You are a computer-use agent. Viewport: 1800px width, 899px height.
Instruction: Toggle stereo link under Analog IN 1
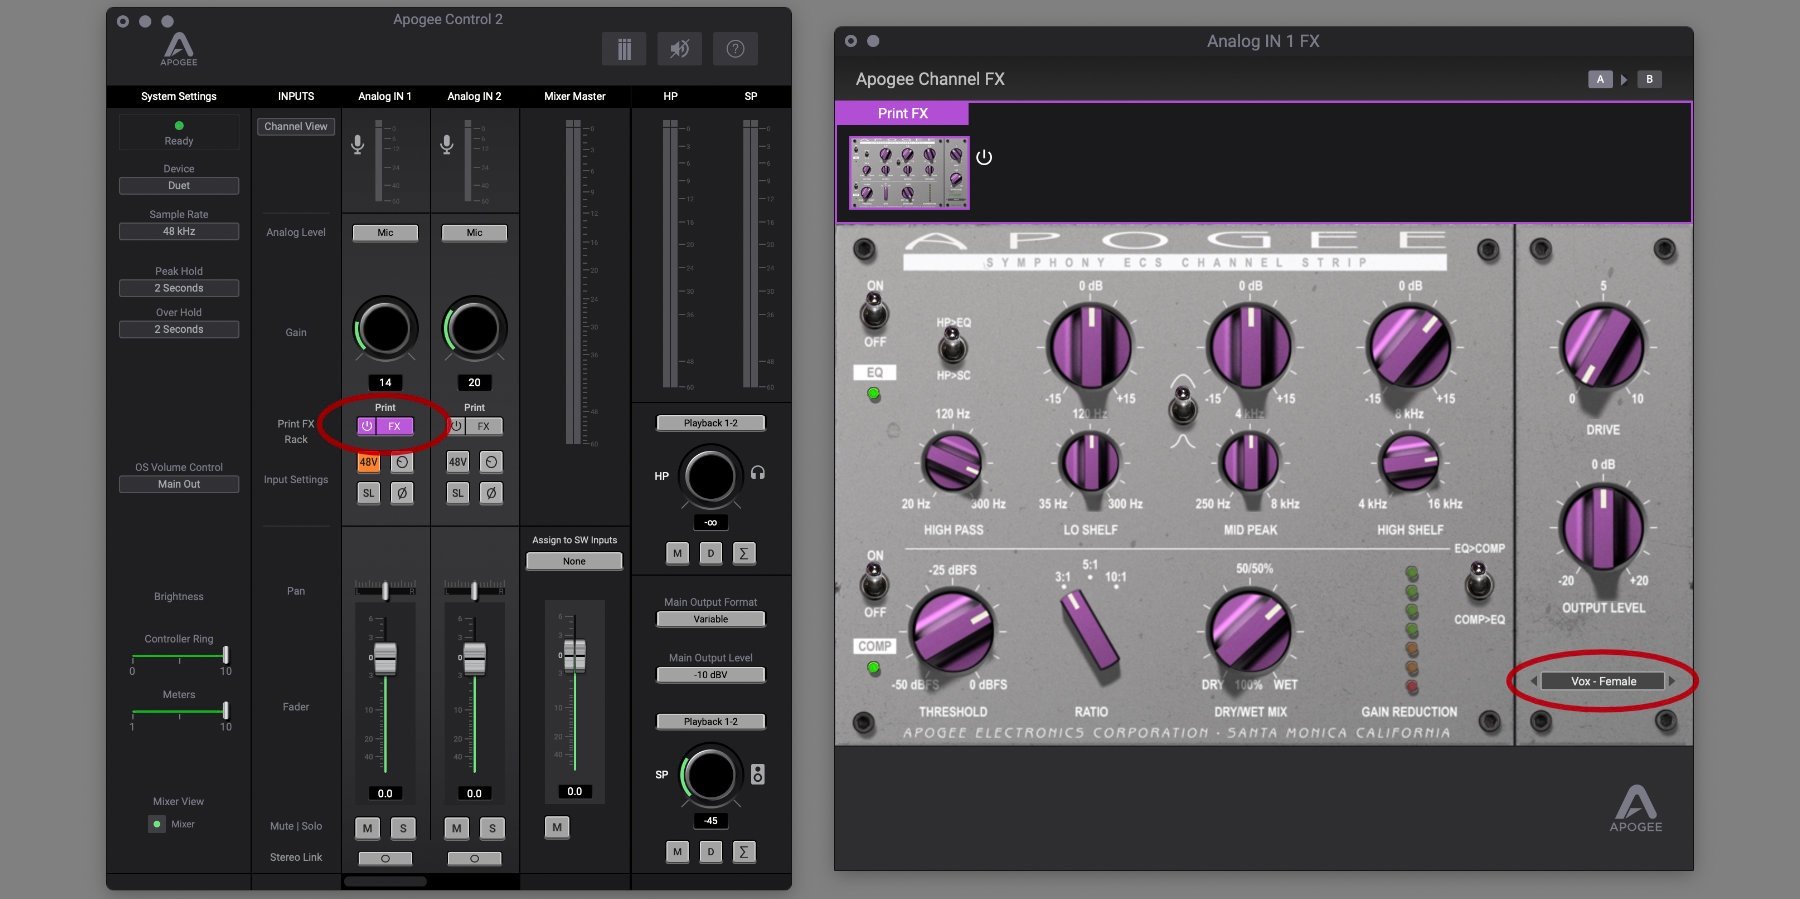click(x=385, y=858)
